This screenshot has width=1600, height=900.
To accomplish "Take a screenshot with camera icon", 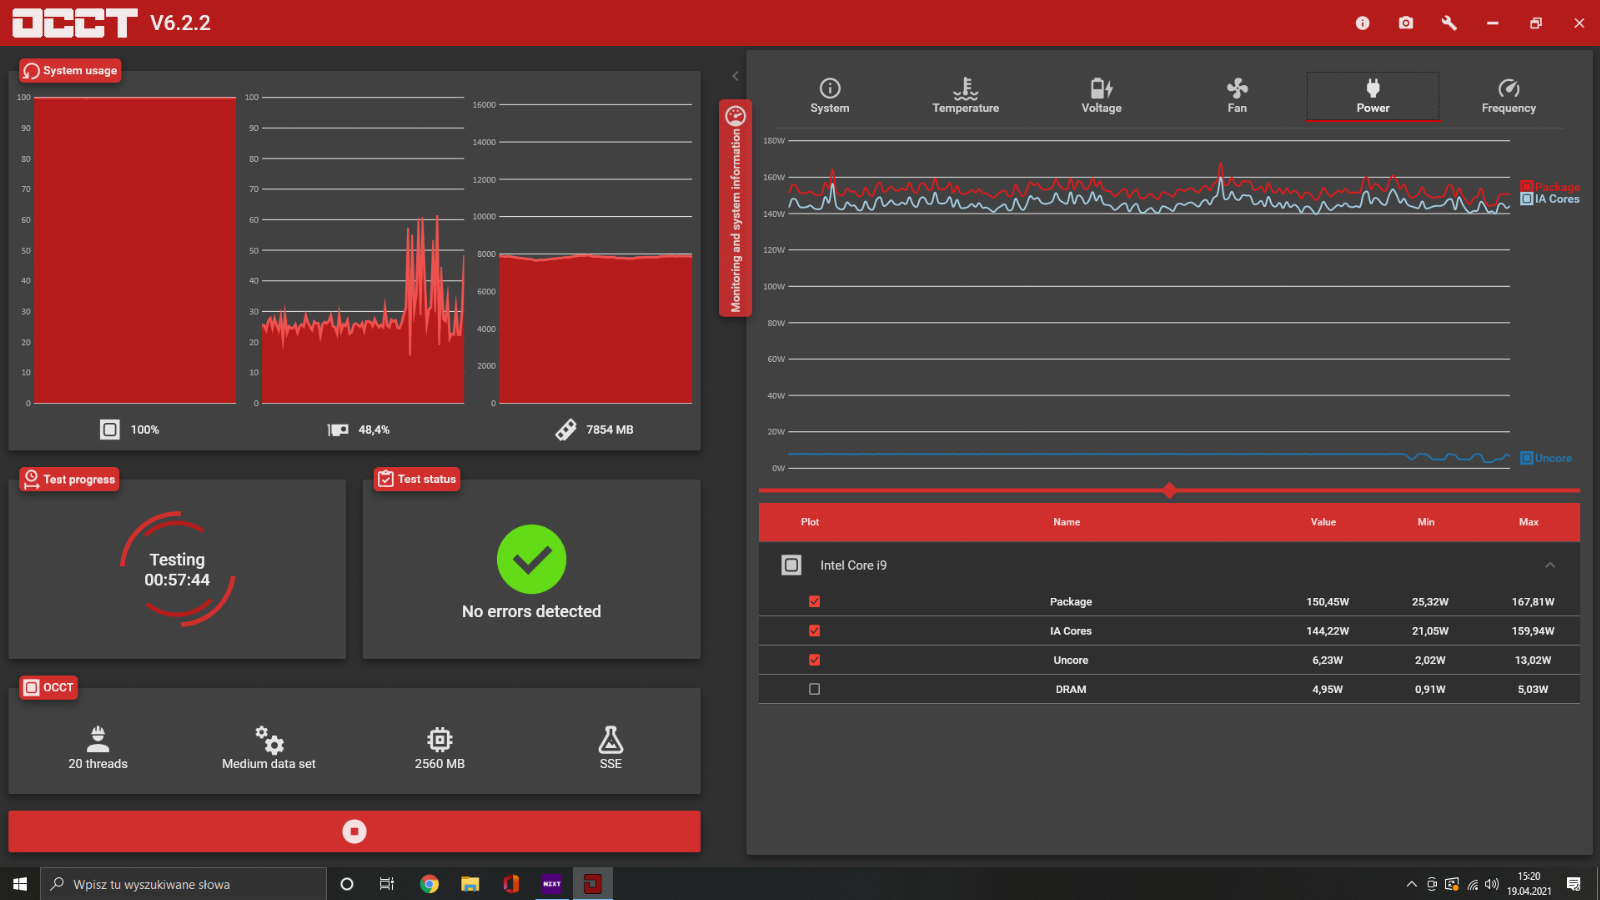I will 1406,23.
